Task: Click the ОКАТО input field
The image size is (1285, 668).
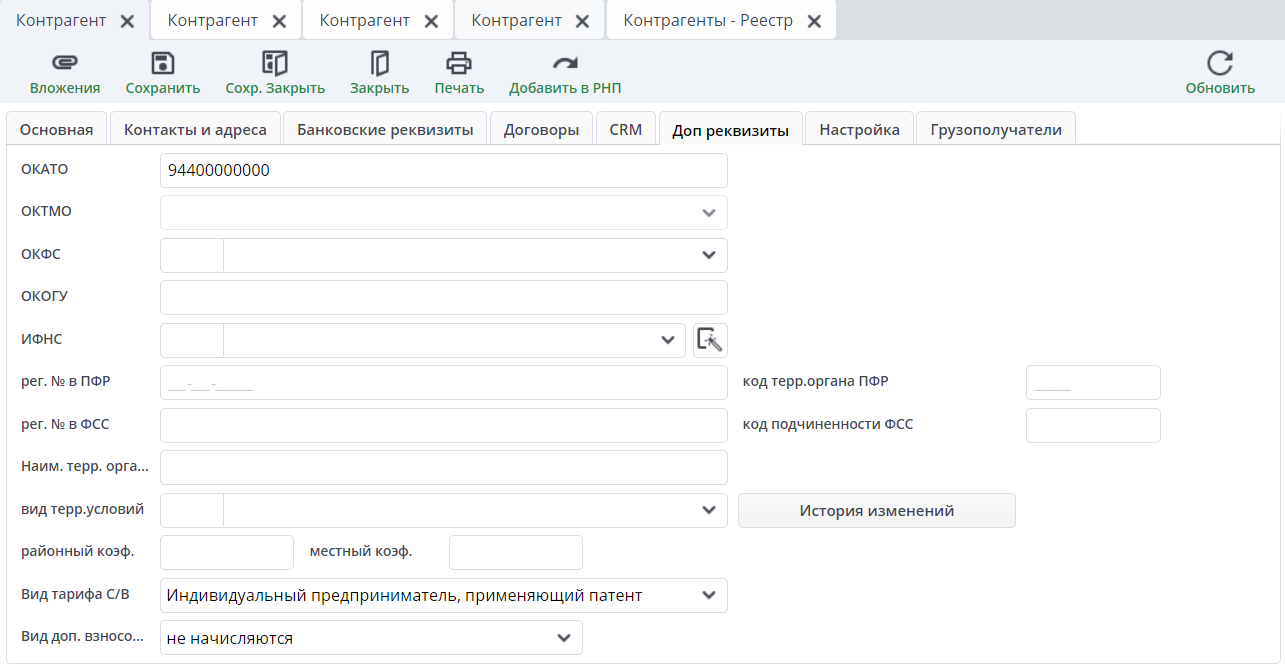Action: click(x=443, y=170)
